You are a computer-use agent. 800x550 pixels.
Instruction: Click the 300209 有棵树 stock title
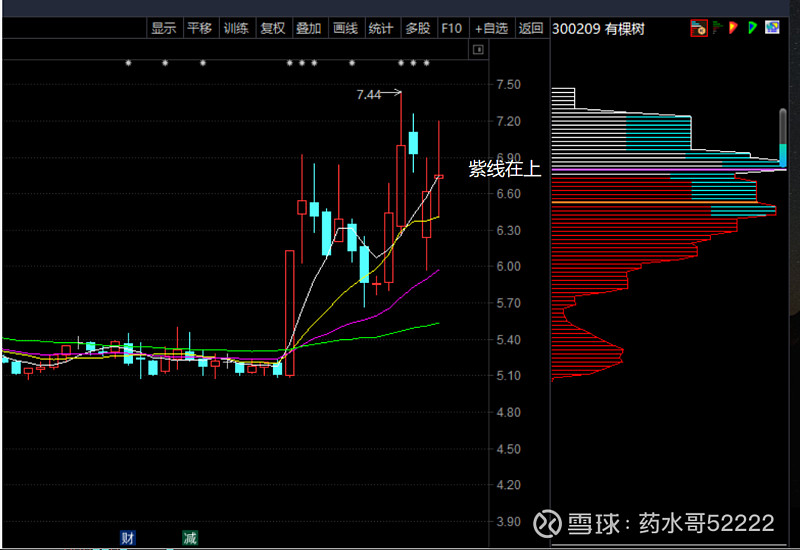pyautogui.click(x=598, y=29)
